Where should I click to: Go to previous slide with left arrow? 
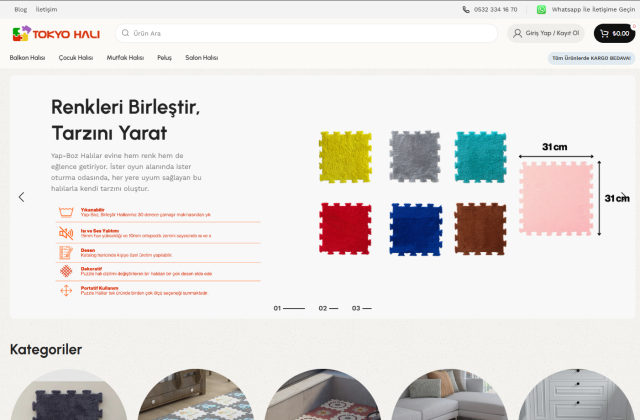[21, 197]
